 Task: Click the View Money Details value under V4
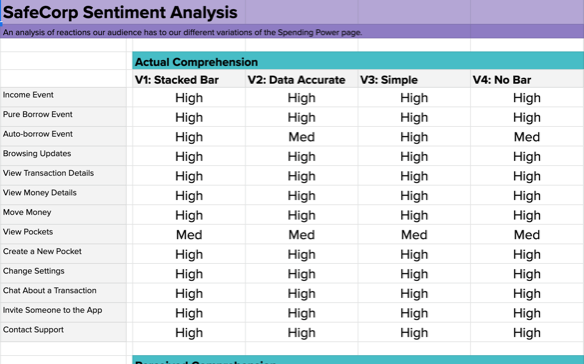coord(527,196)
